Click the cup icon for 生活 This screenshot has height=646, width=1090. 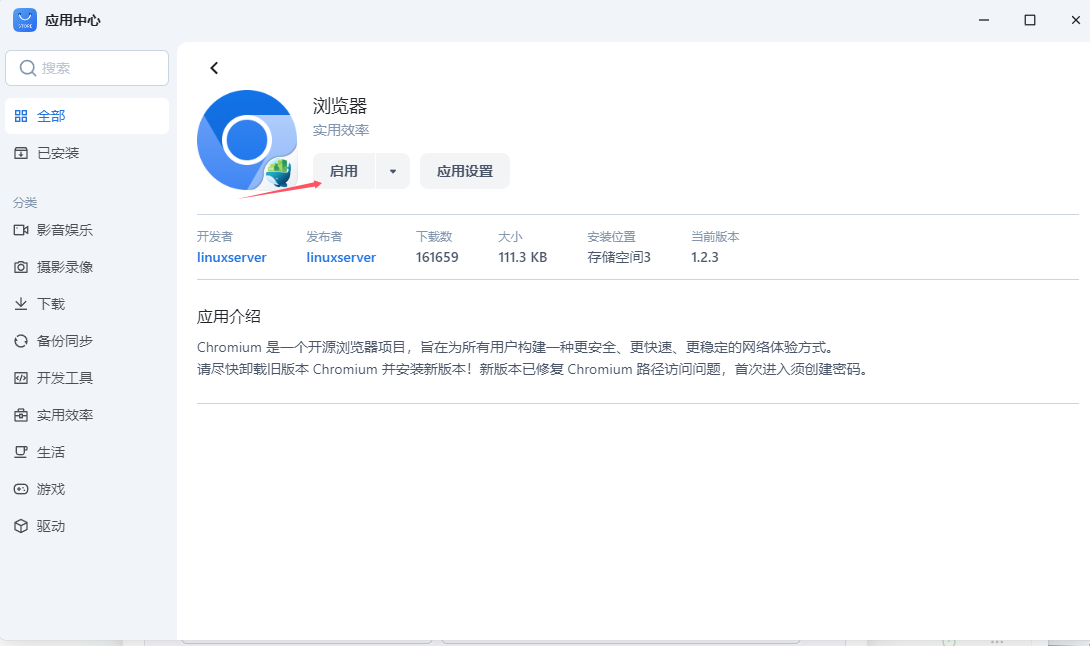(21, 452)
